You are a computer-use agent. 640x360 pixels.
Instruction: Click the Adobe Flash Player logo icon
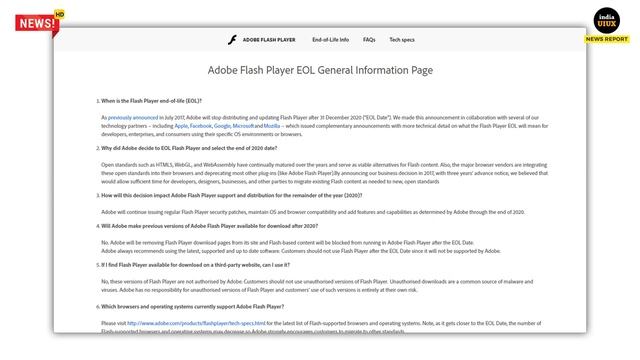point(232,40)
